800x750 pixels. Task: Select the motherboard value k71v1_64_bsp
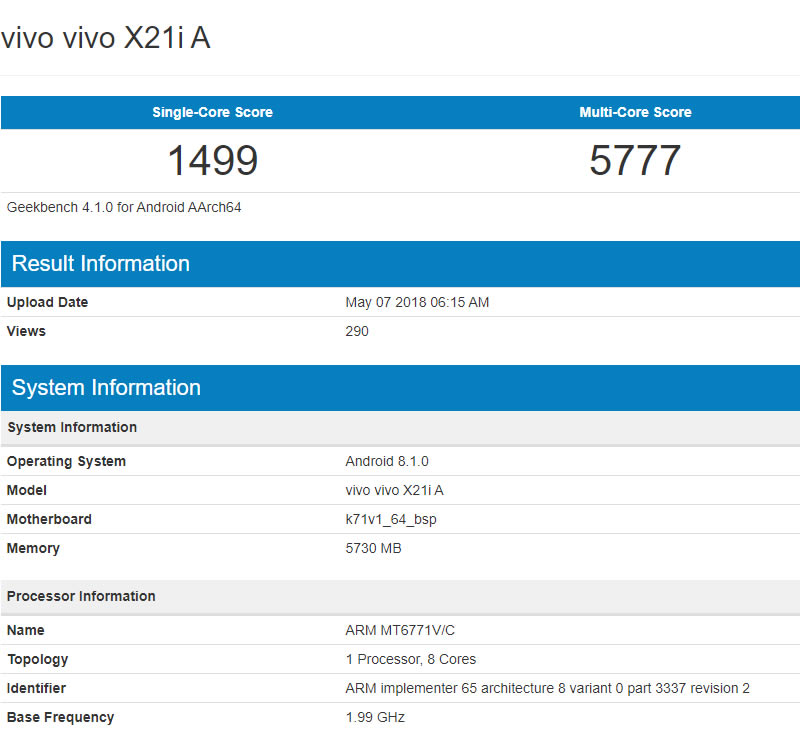(391, 519)
